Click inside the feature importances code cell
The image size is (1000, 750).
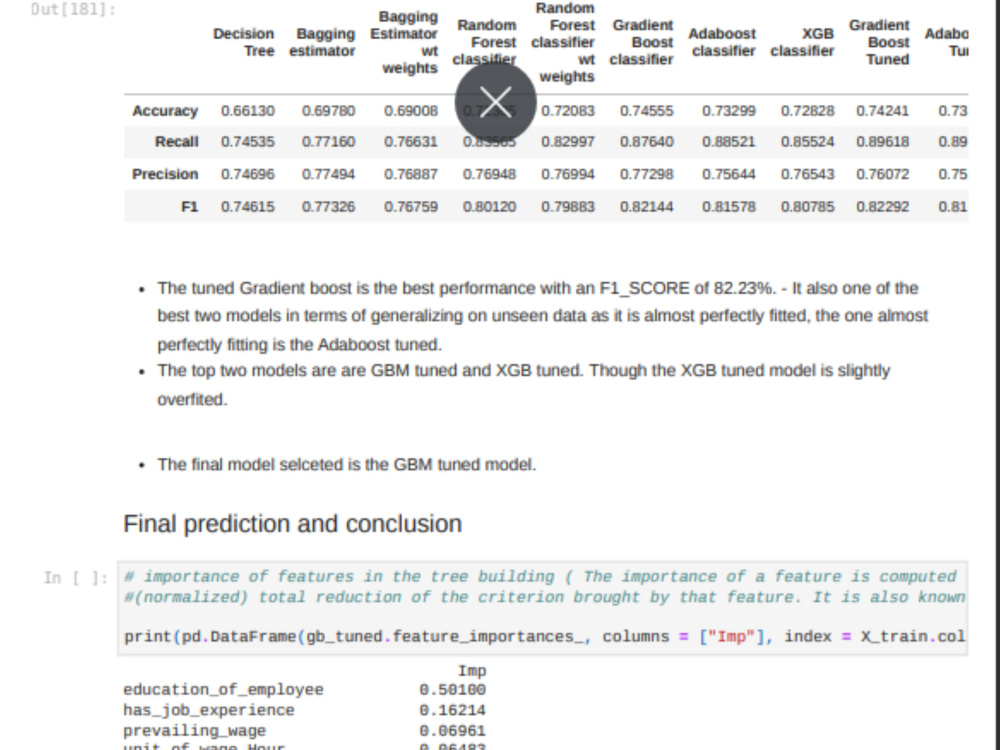pos(543,608)
